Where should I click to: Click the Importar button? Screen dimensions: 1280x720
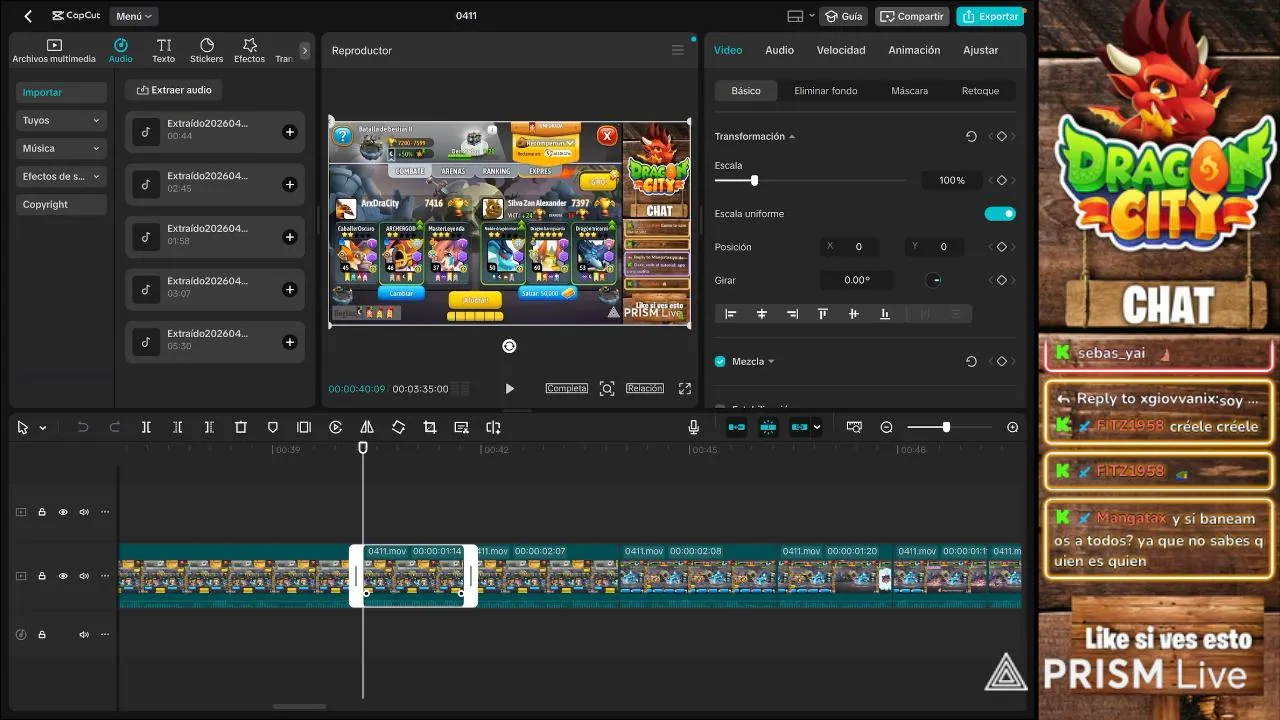(x=61, y=92)
